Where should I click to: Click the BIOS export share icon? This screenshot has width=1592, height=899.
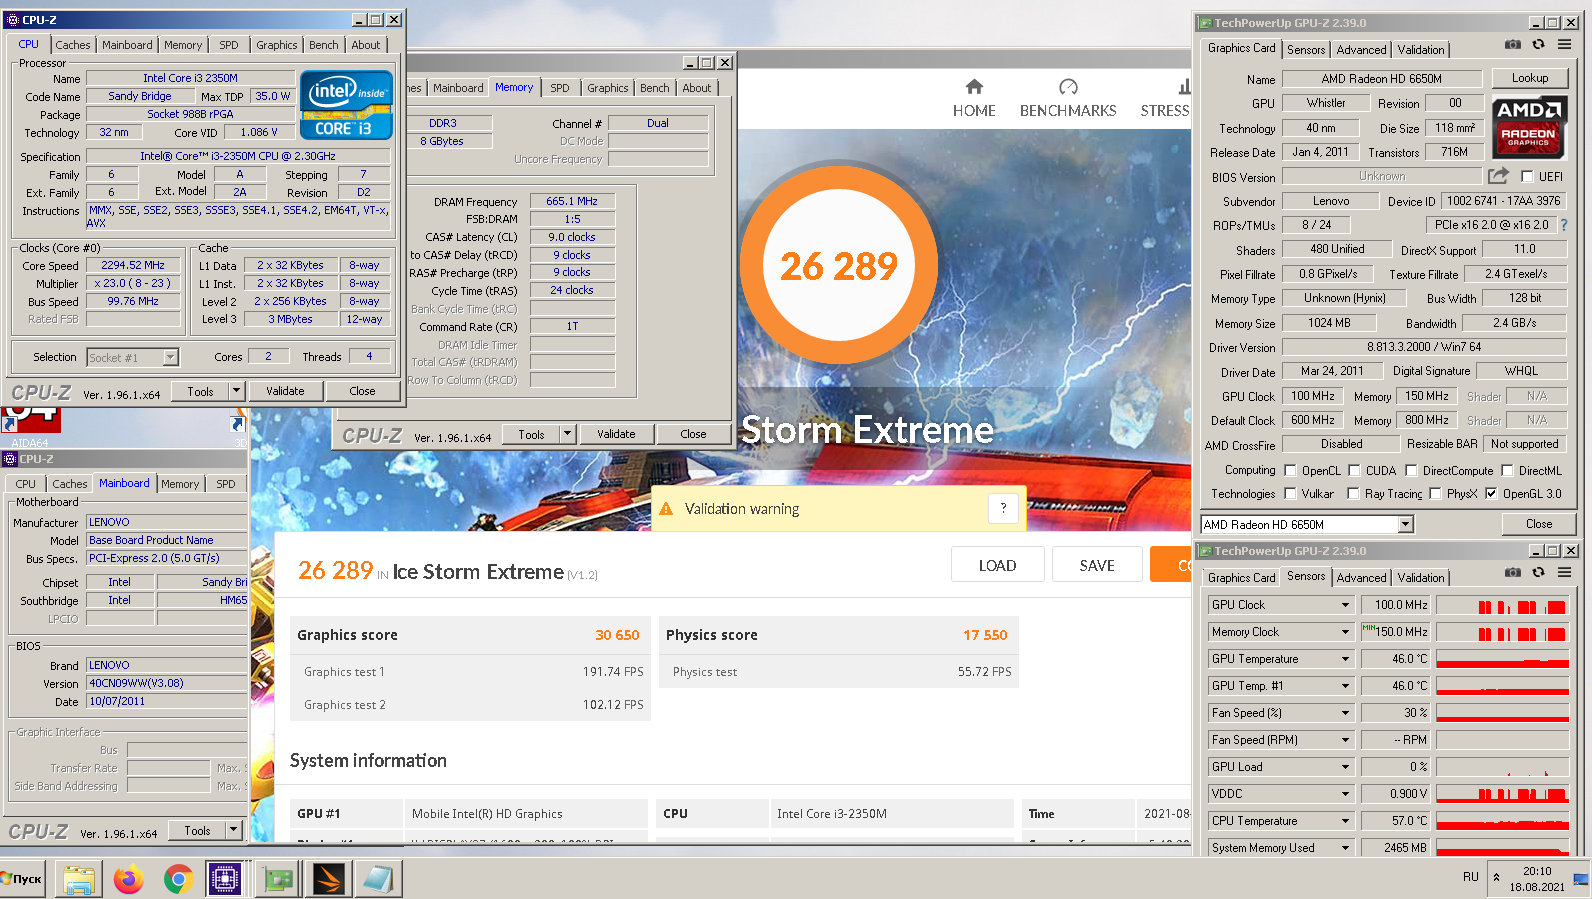point(1497,176)
